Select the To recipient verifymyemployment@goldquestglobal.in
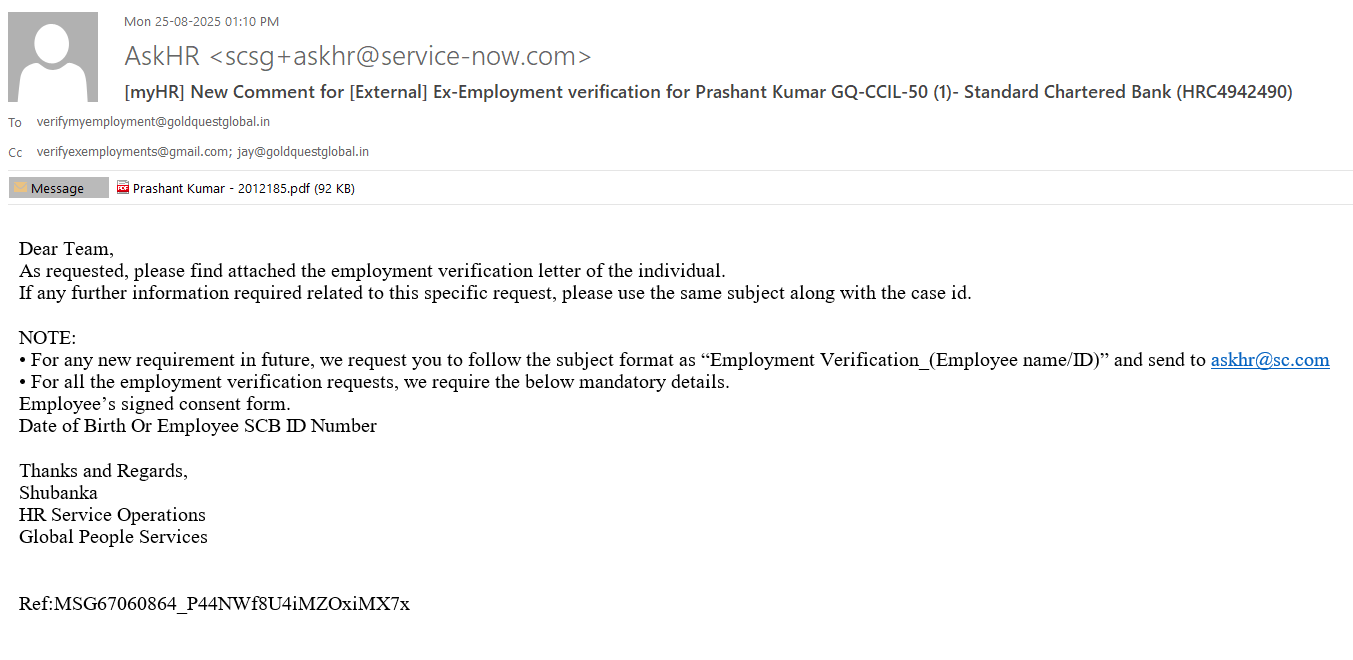 tap(153, 122)
